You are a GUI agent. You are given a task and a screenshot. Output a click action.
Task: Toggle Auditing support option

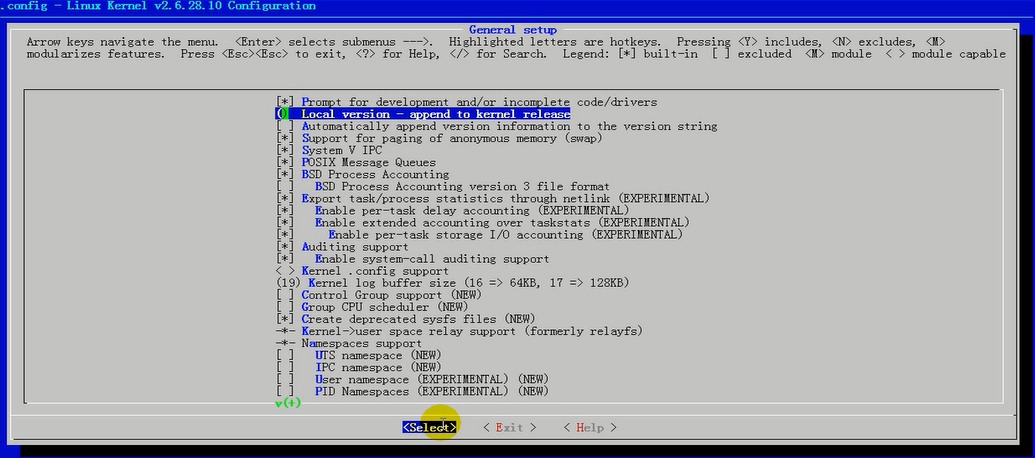tap(343, 247)
